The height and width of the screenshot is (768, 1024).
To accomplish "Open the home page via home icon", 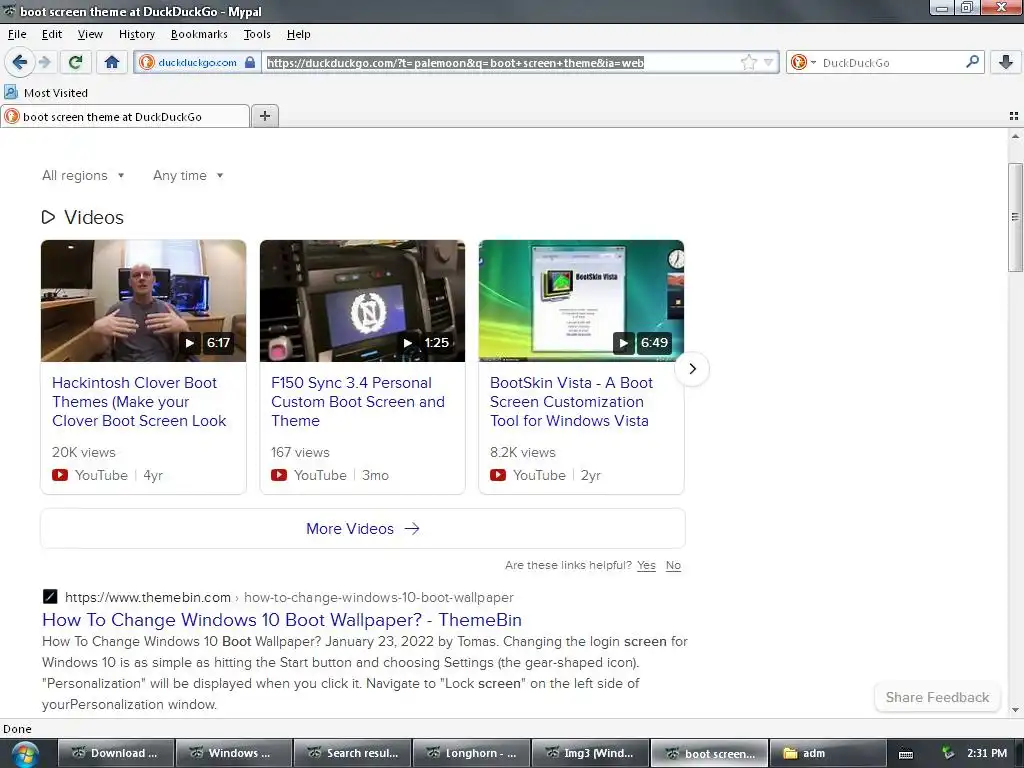I will point(112,62).
